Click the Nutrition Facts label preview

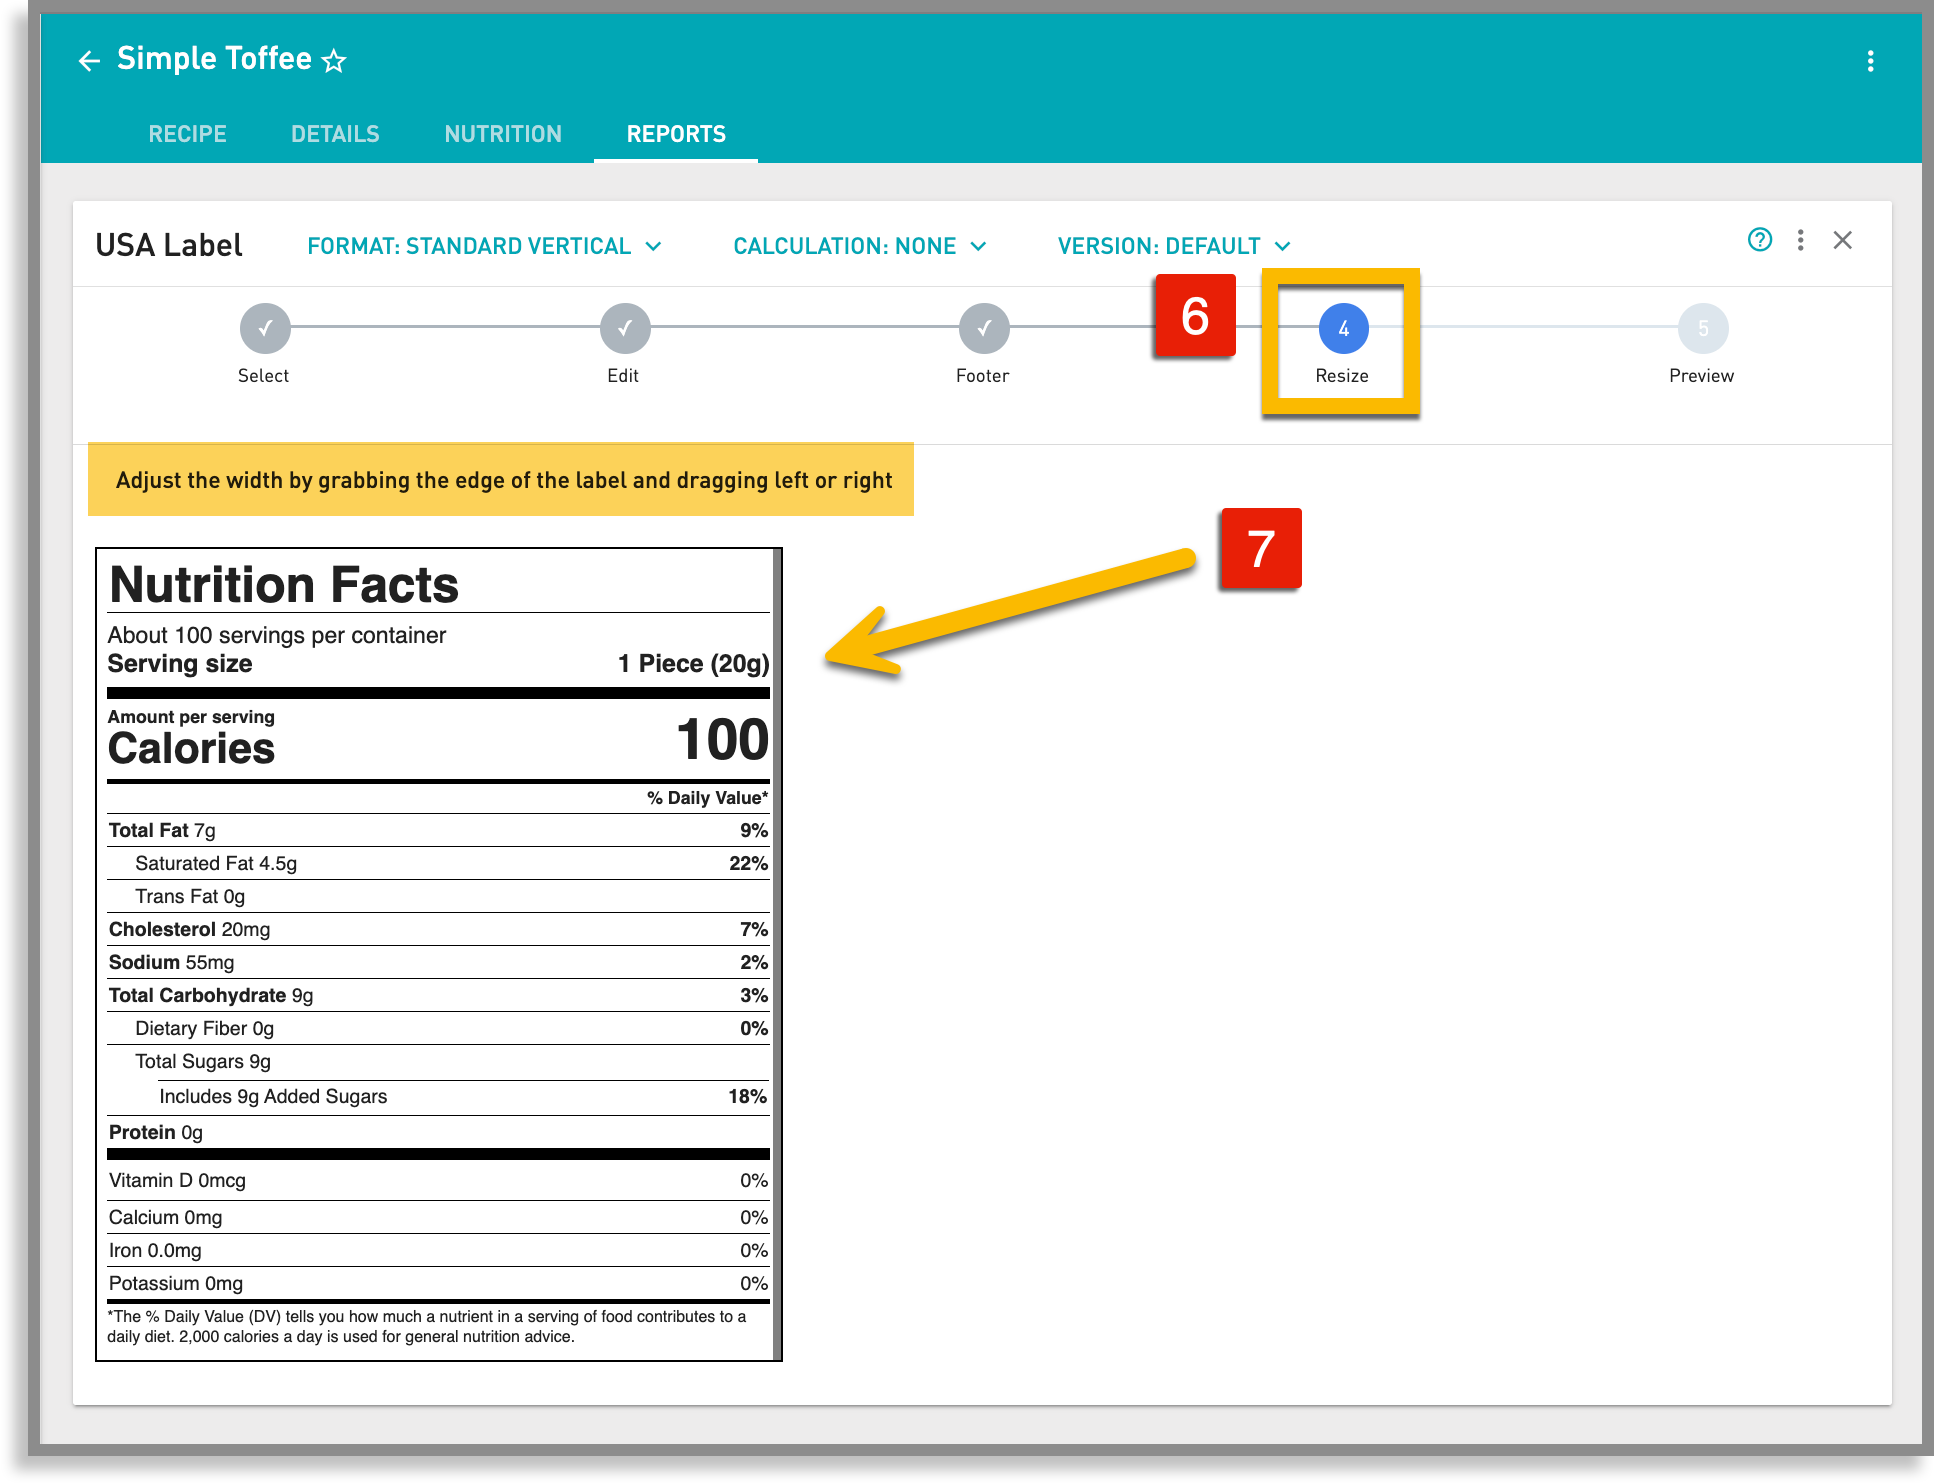coord(438,950)
